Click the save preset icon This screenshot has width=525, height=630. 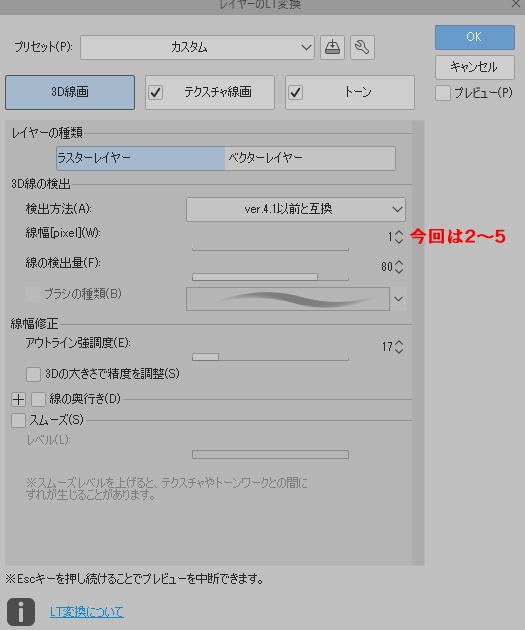332,47
